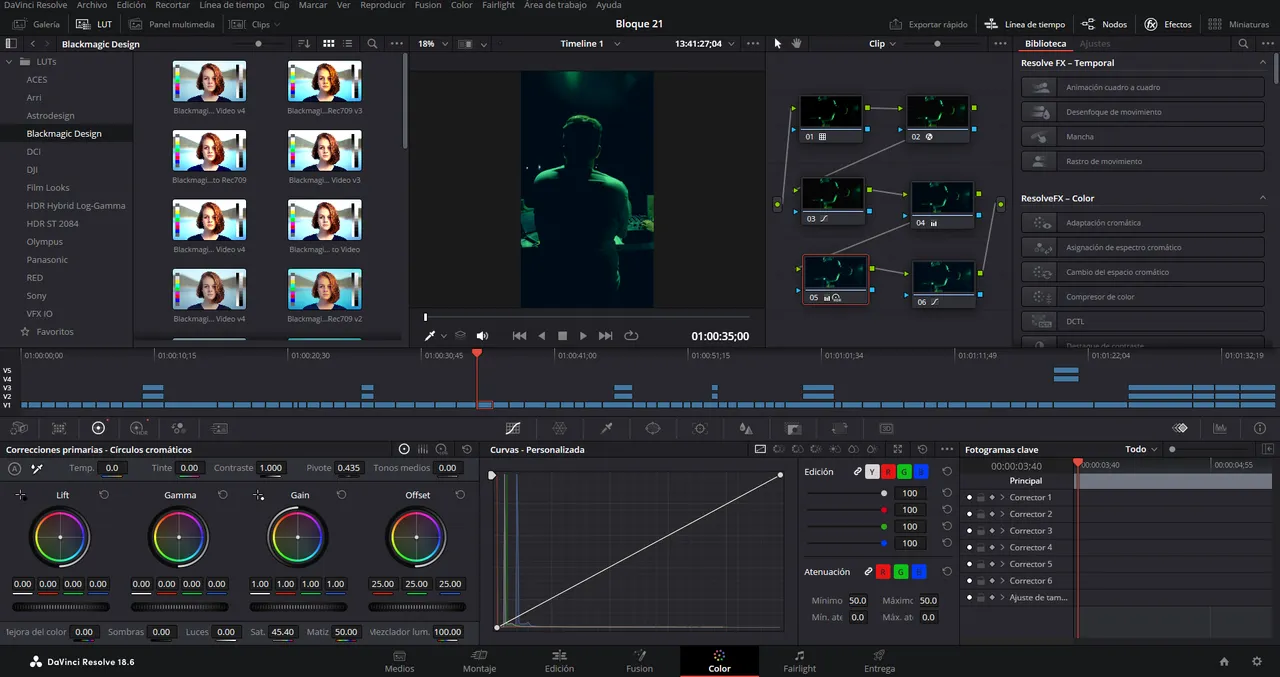The image size is (1280, 677).
Task: Open the RGB mixer palette
Action: click(x=179, y=428)
